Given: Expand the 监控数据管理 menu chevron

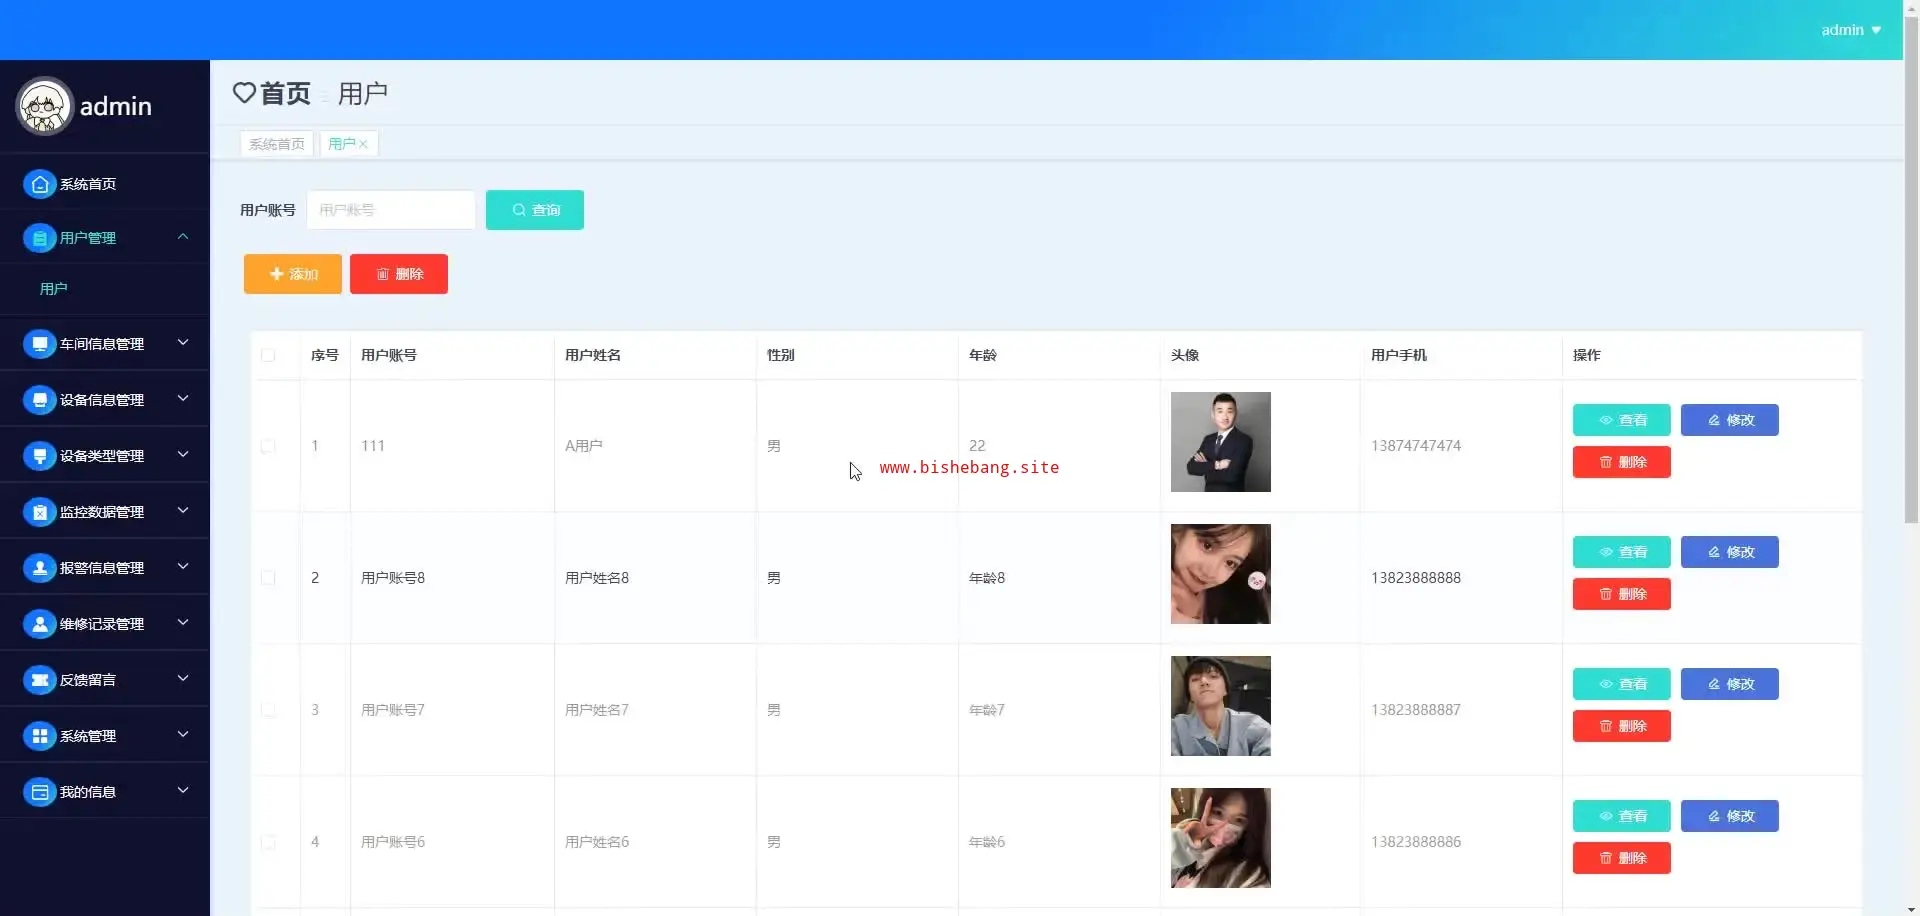Looking at the screenshot, I should 183,511.
